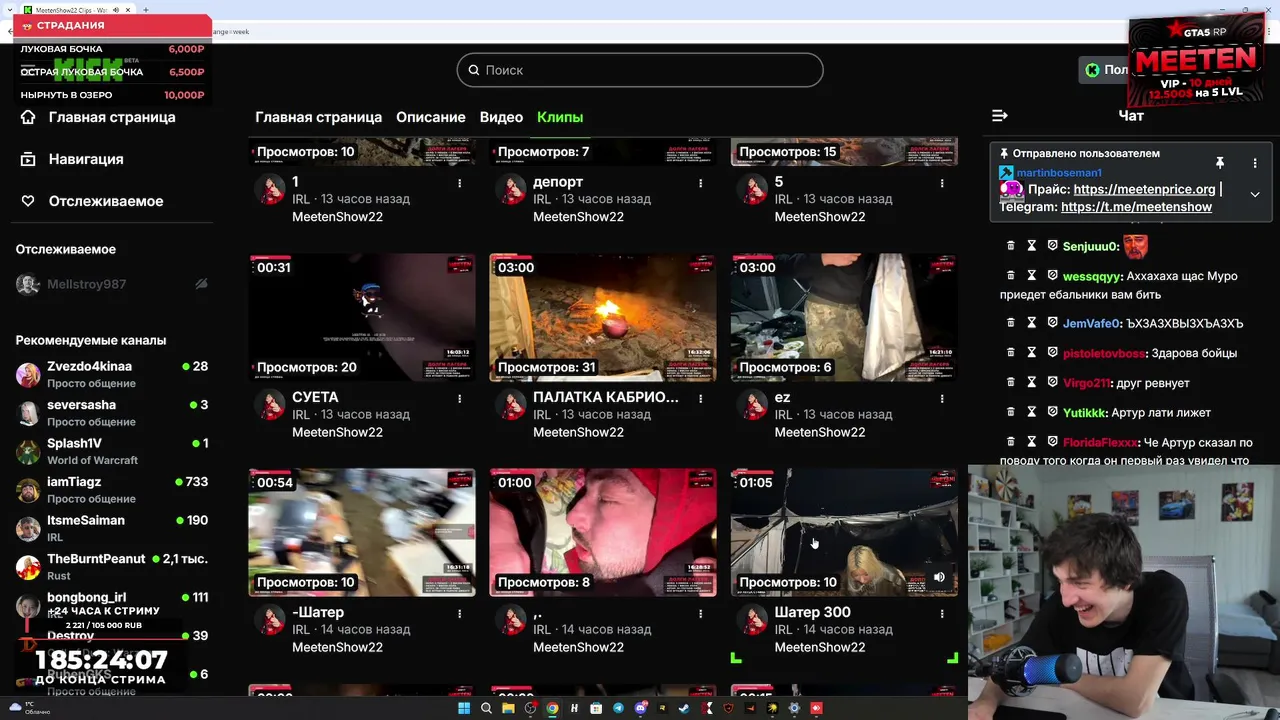Click username Yutikkk in chat
The width and height of the screenshot is (1280, 720).
point(1085,413)
